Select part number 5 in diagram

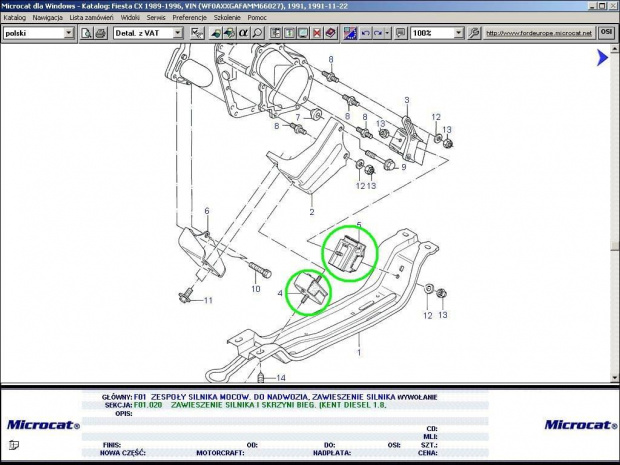[359, 225]
